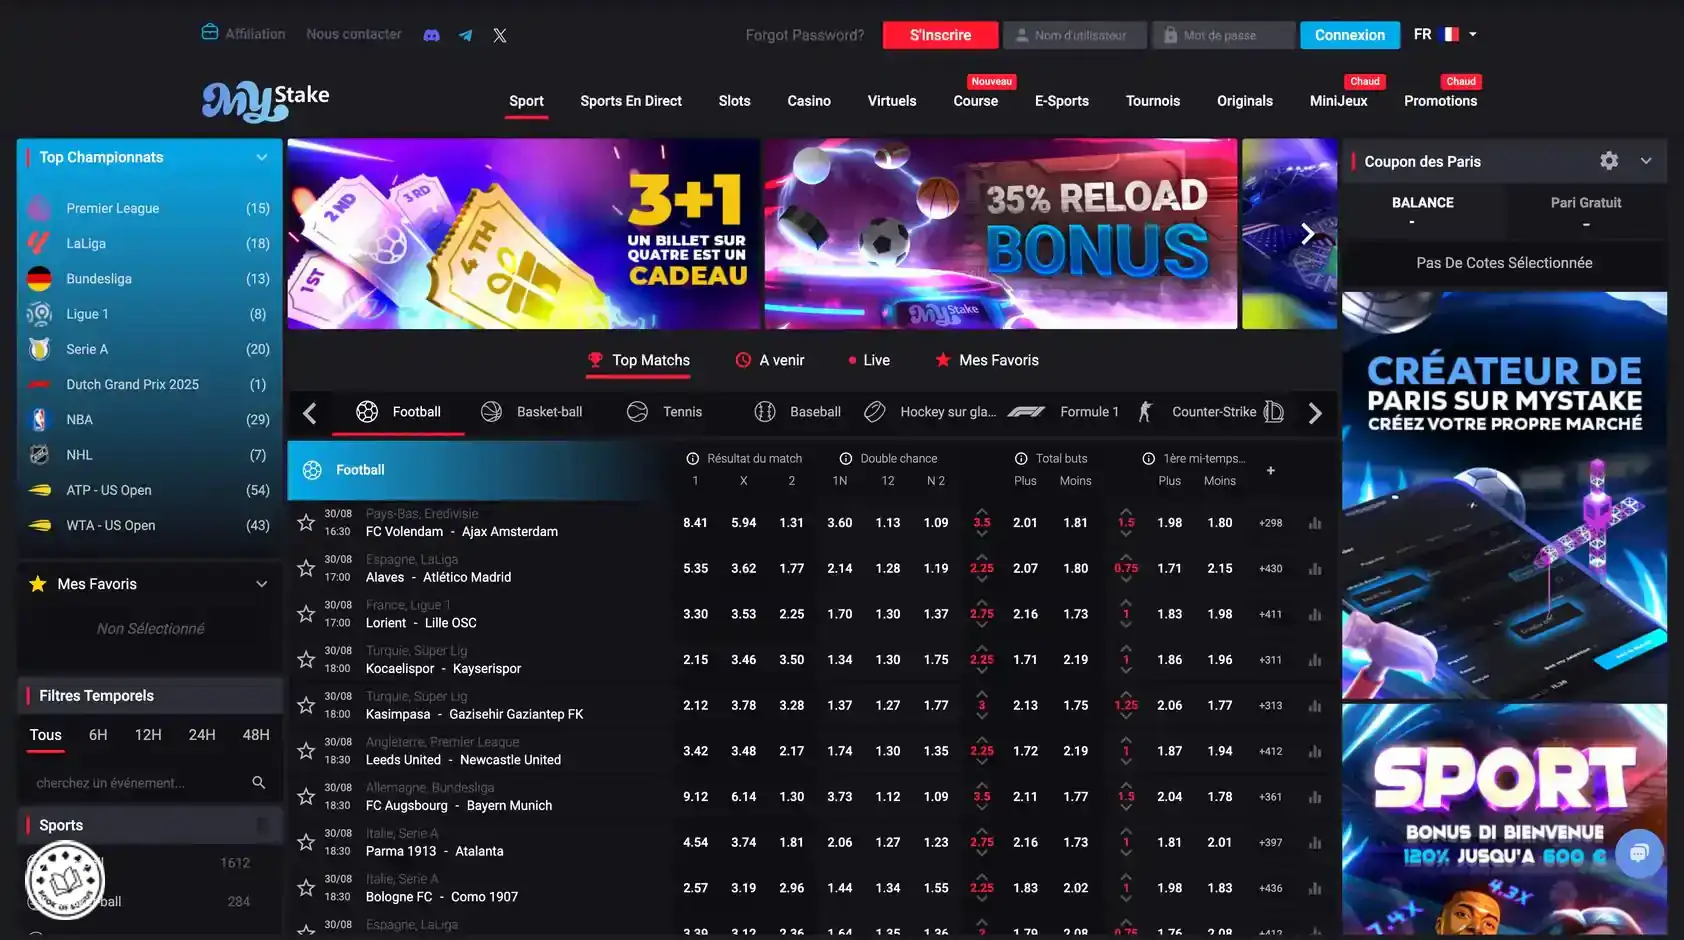The height and width of the screenshot is (940, 1684).
Task: Increase total goals line for FC Volendam match
Action: tap(982, 510)
